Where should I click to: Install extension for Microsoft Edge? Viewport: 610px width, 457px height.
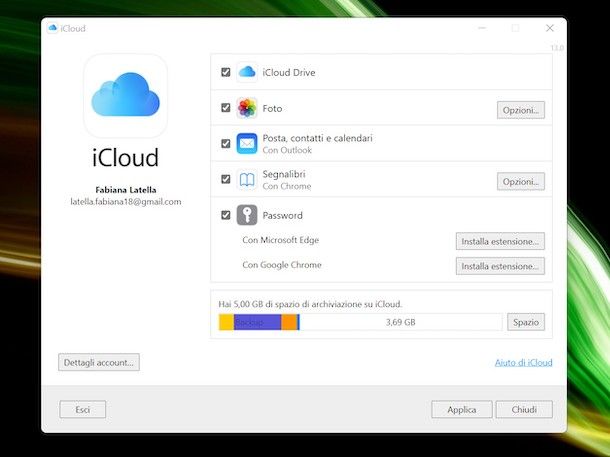tap(500, 241)
